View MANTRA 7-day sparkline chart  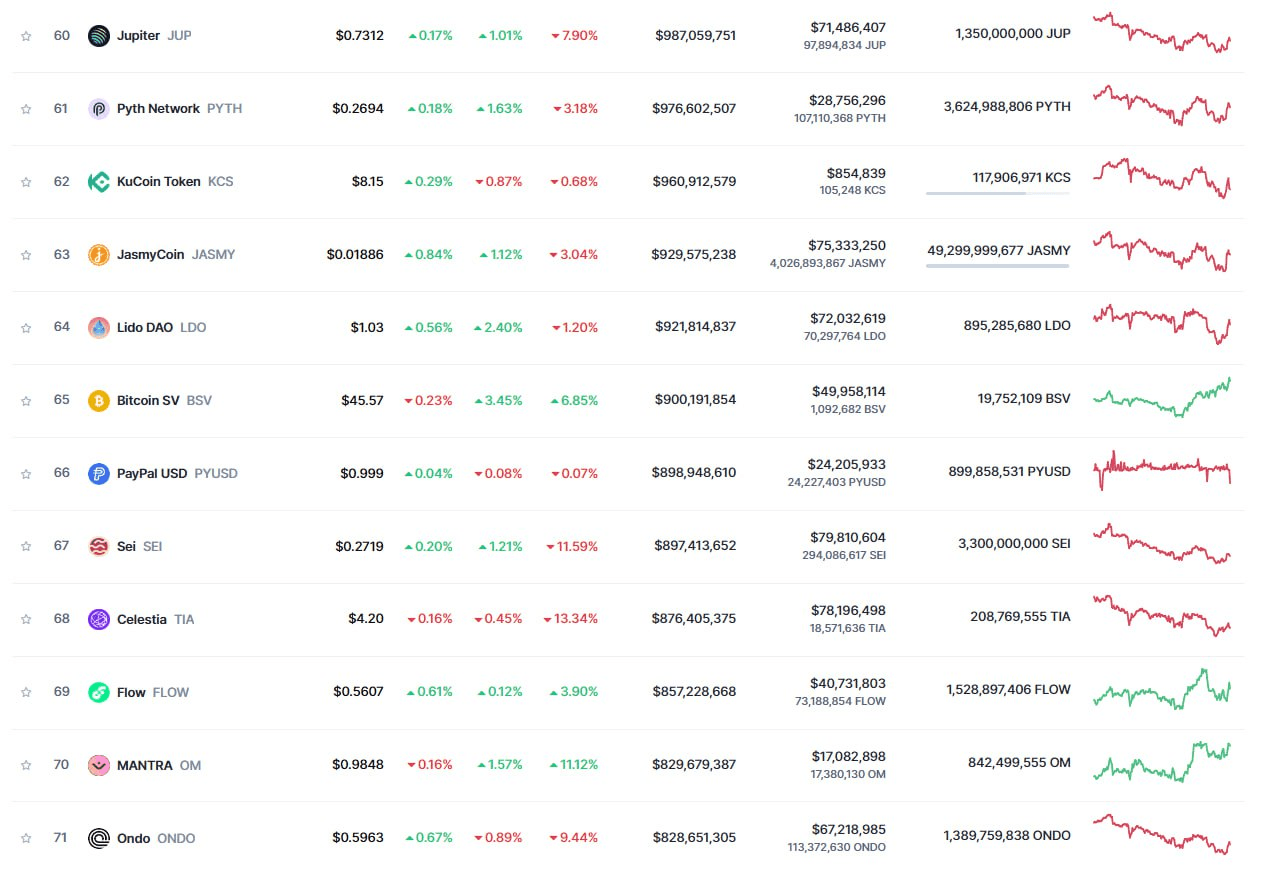click(x=1162, y=762)
